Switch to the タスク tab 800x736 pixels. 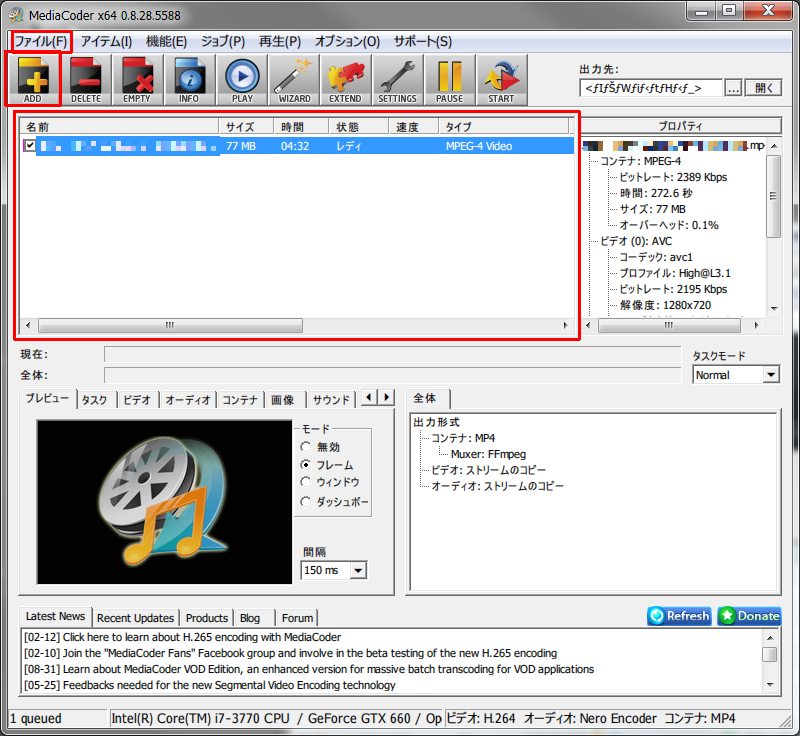(94, 400)
